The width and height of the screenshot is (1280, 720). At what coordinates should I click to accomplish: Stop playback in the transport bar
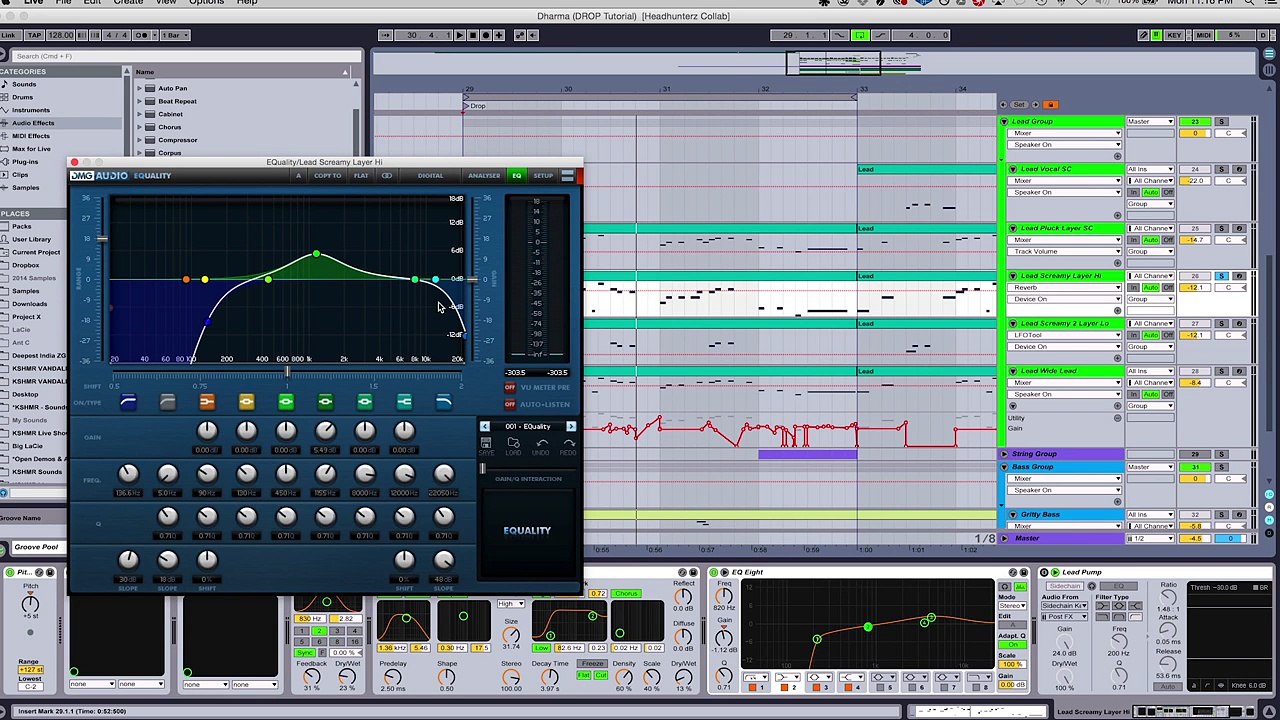tap(472, 35)
